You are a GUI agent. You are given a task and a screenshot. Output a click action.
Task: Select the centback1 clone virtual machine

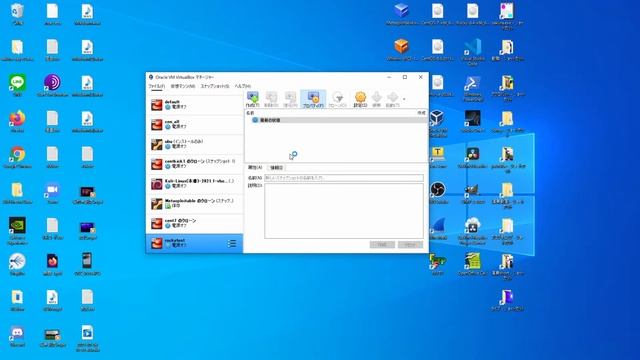194,164
